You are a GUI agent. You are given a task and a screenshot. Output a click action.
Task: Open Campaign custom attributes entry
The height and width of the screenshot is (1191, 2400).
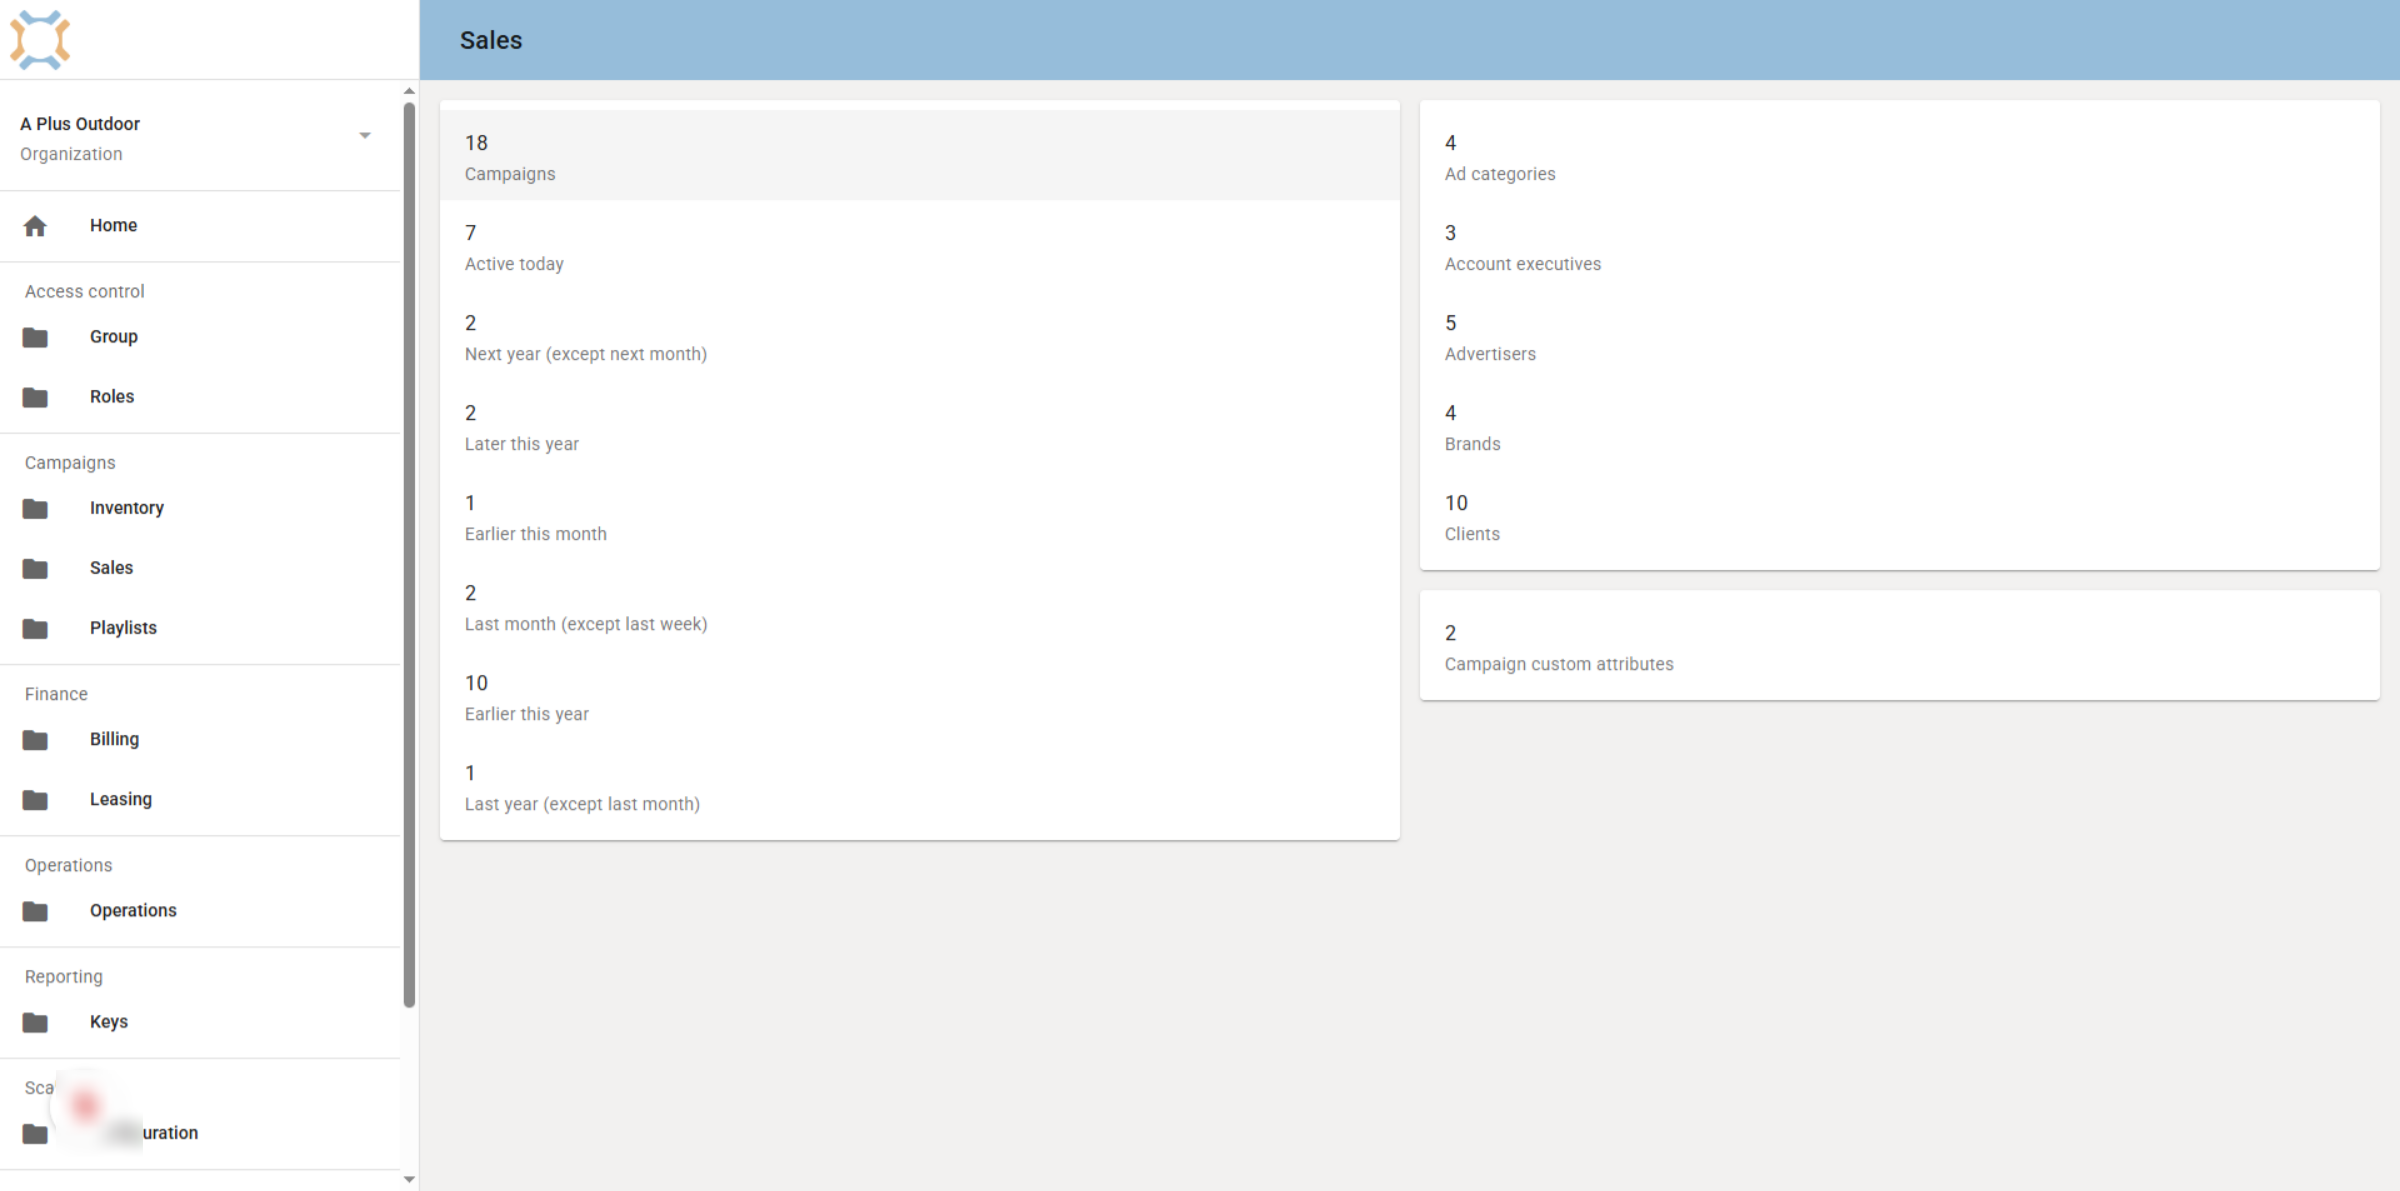(x=1900, y=645)
